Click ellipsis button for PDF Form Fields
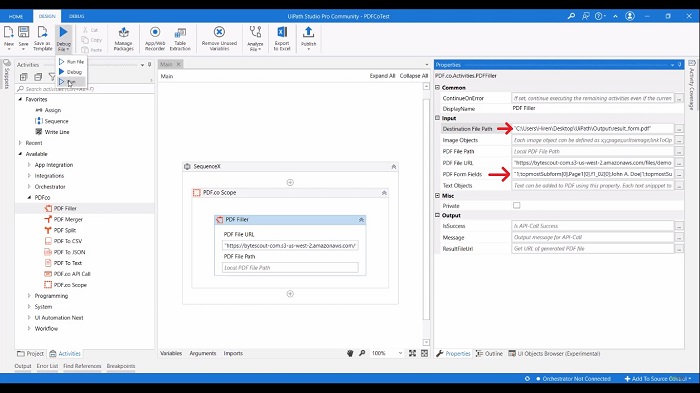This screenshot has width=700, height=393. 679,174
